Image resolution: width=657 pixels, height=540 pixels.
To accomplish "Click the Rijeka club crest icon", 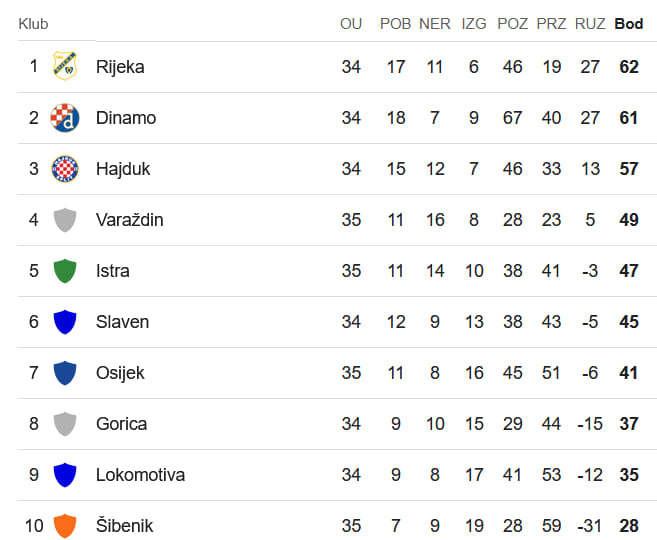I will click(65, 66).
